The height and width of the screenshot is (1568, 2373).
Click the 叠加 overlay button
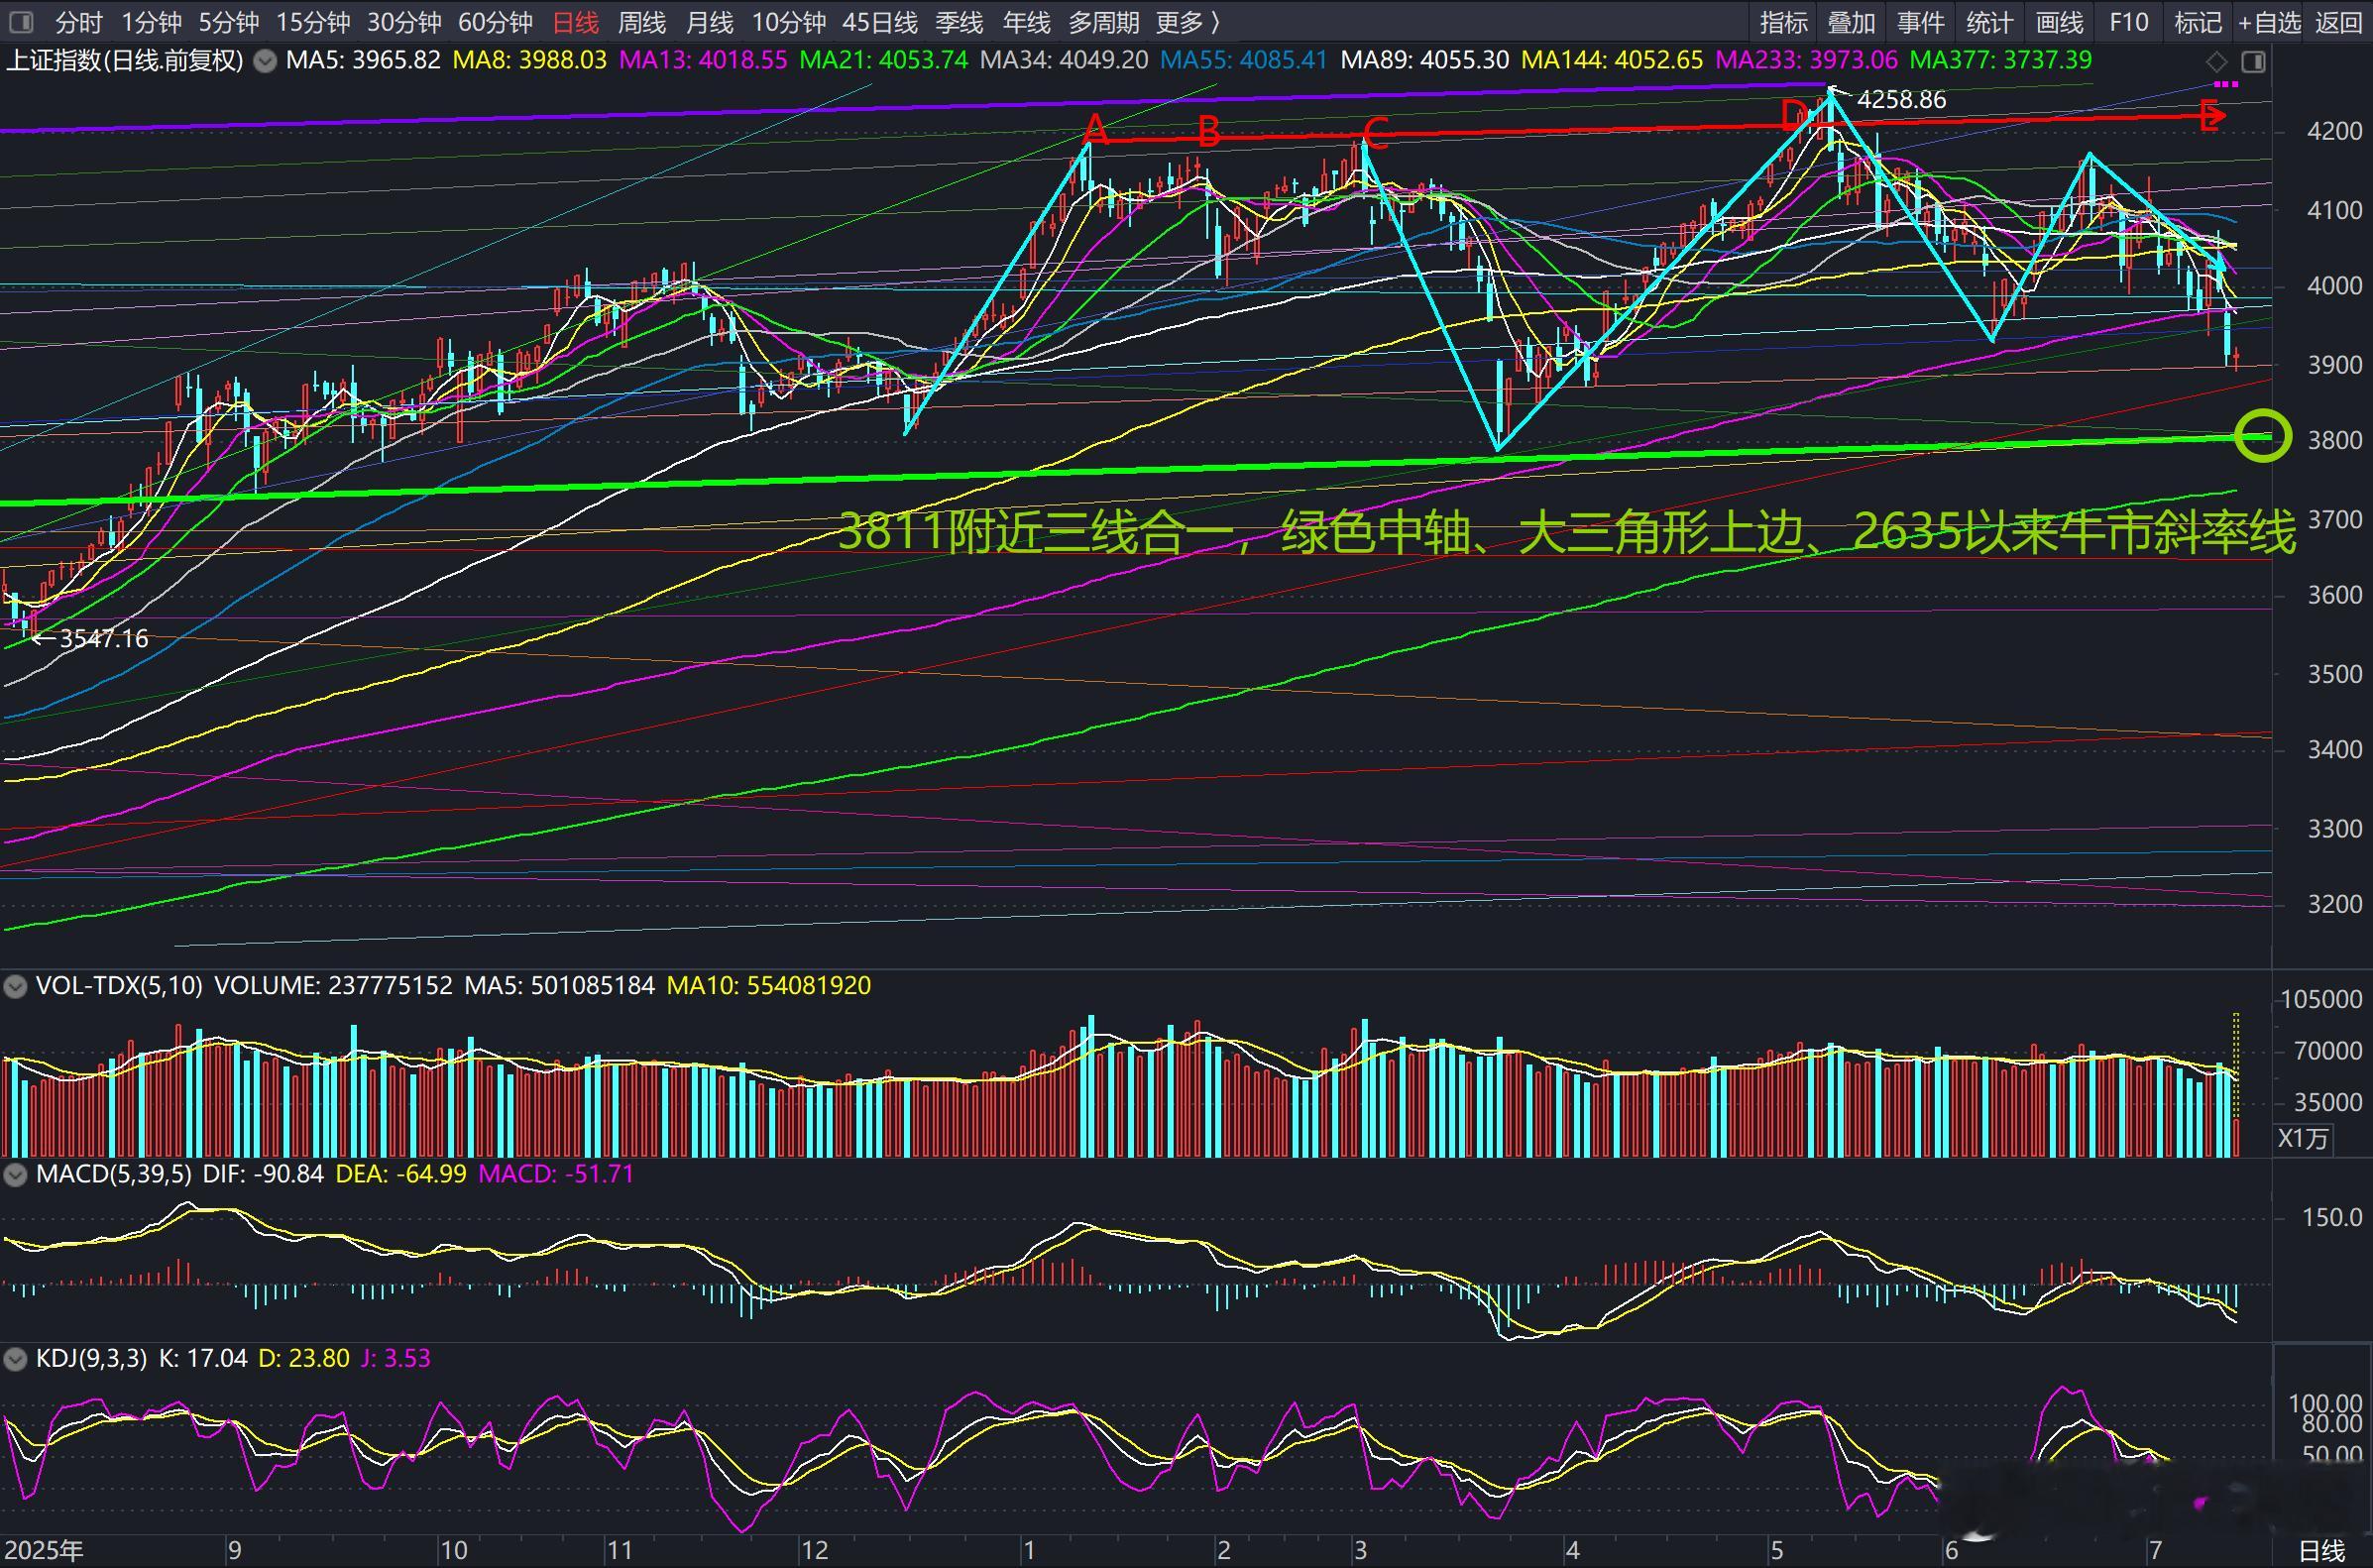1852,22
